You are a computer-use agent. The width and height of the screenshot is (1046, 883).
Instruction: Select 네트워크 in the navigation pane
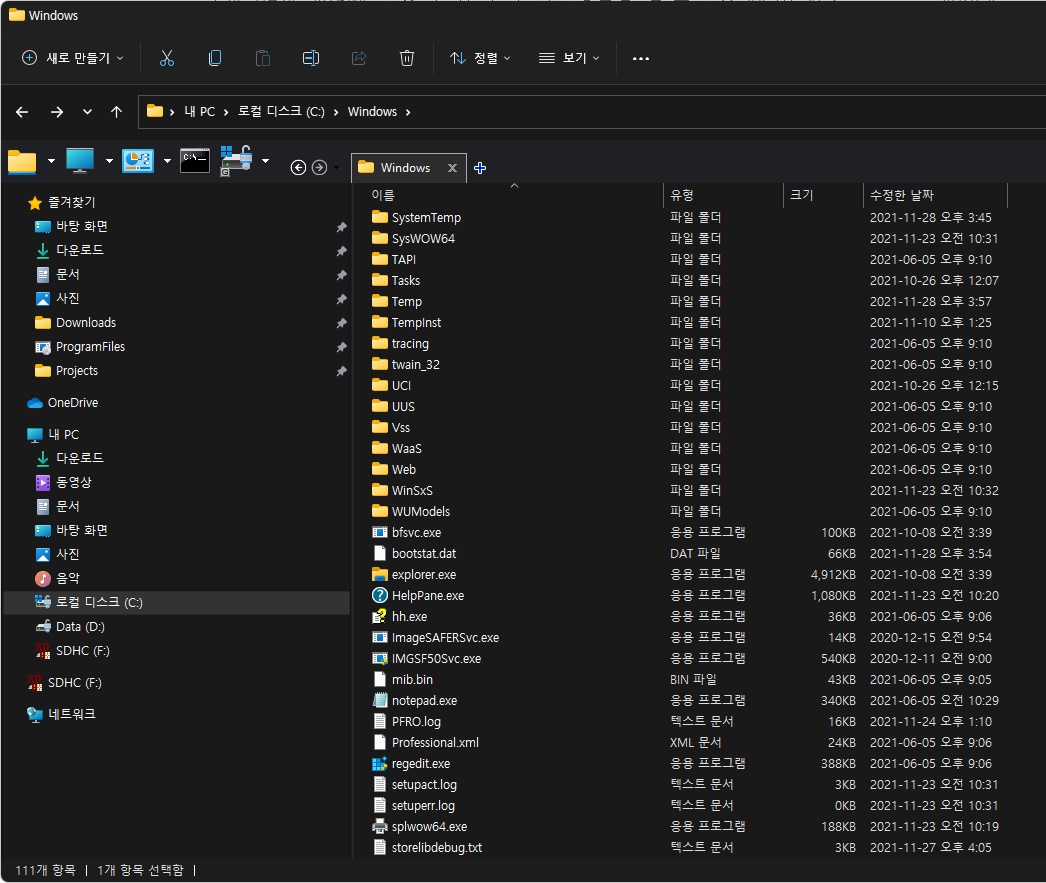(x=71, y=714)
